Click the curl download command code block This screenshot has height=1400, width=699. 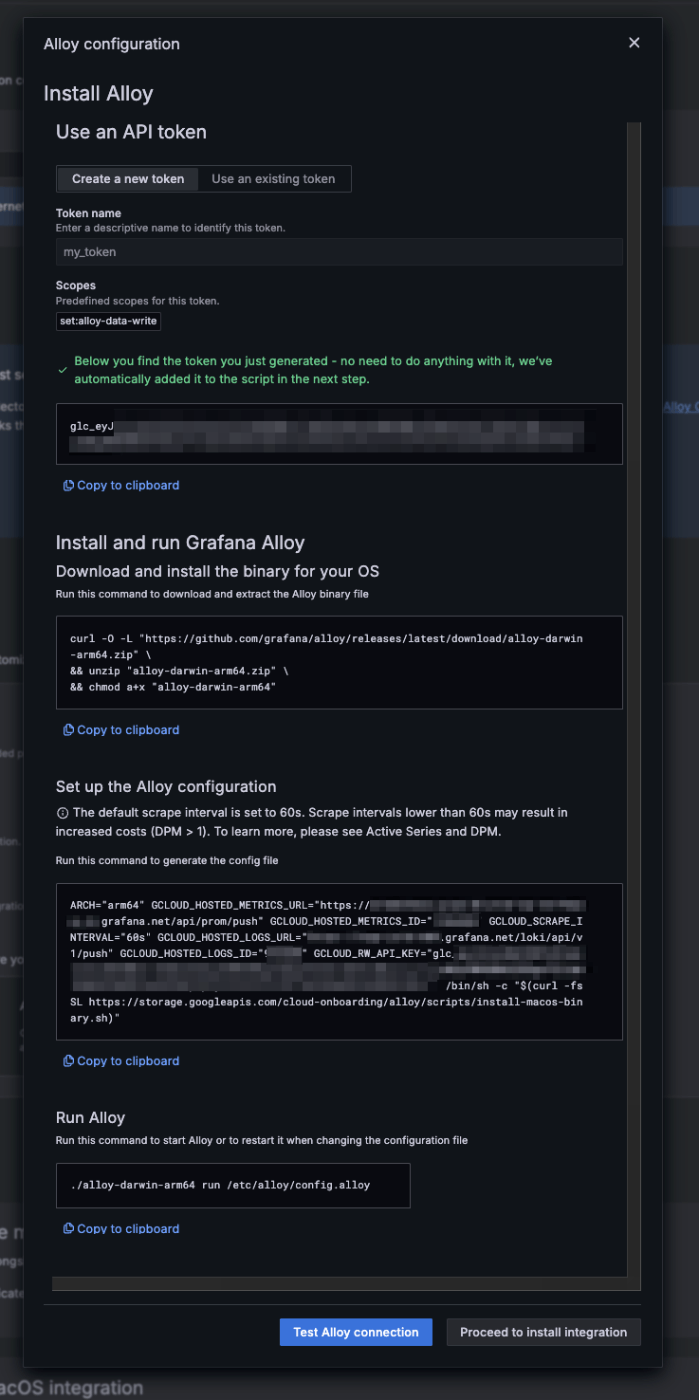pos(339,662)
